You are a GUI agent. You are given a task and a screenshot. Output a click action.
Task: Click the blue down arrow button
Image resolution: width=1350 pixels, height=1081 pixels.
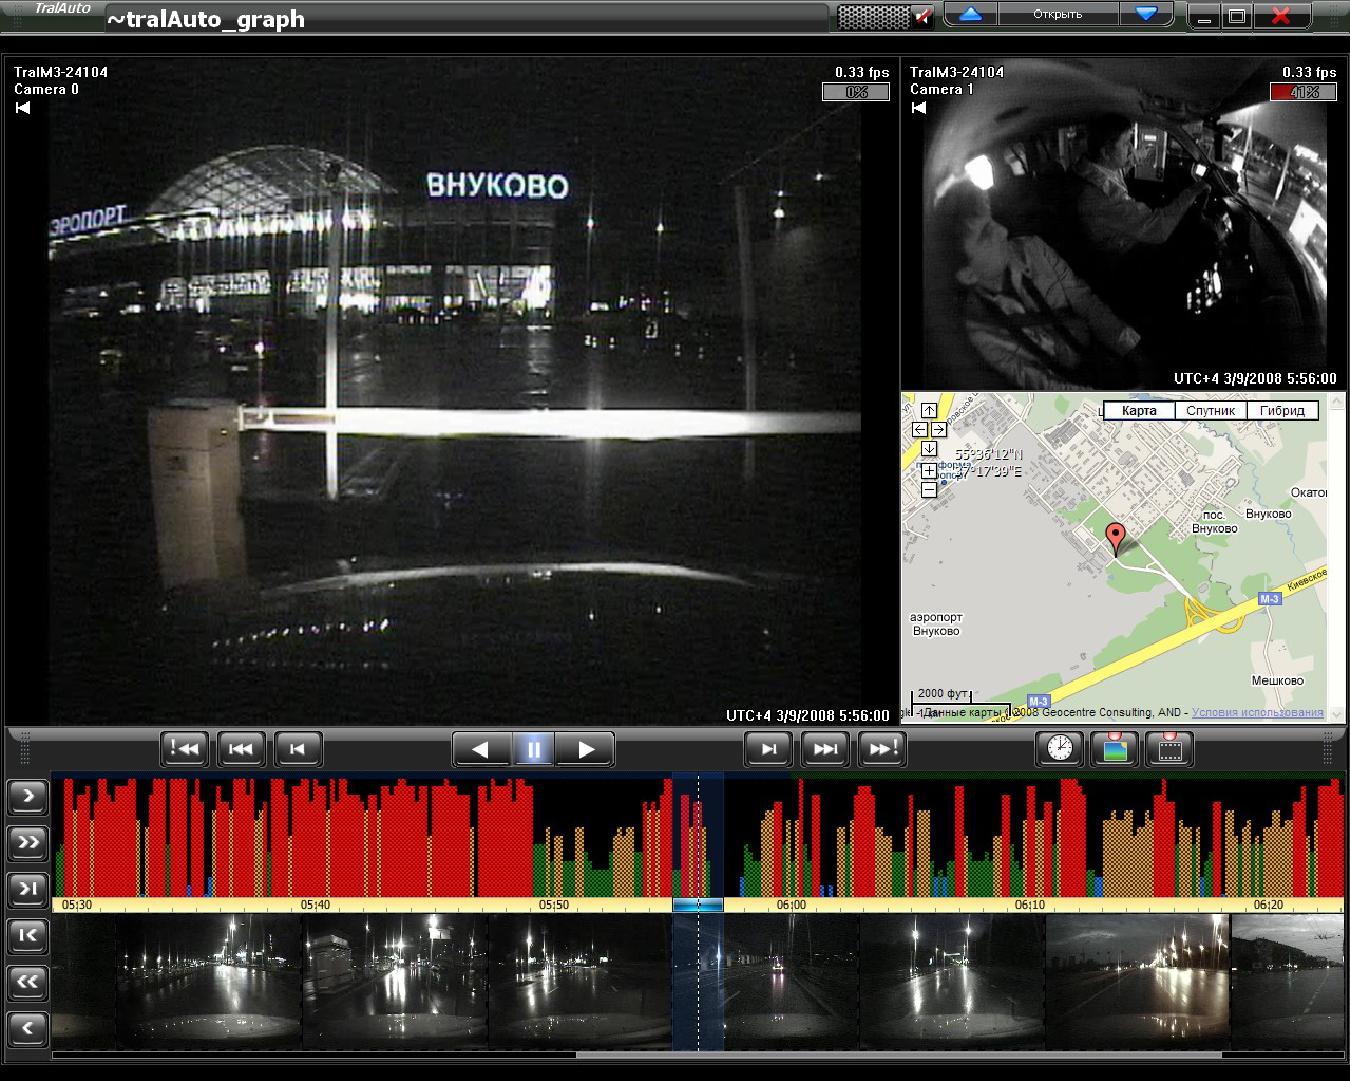click(x=1146, y=14)
